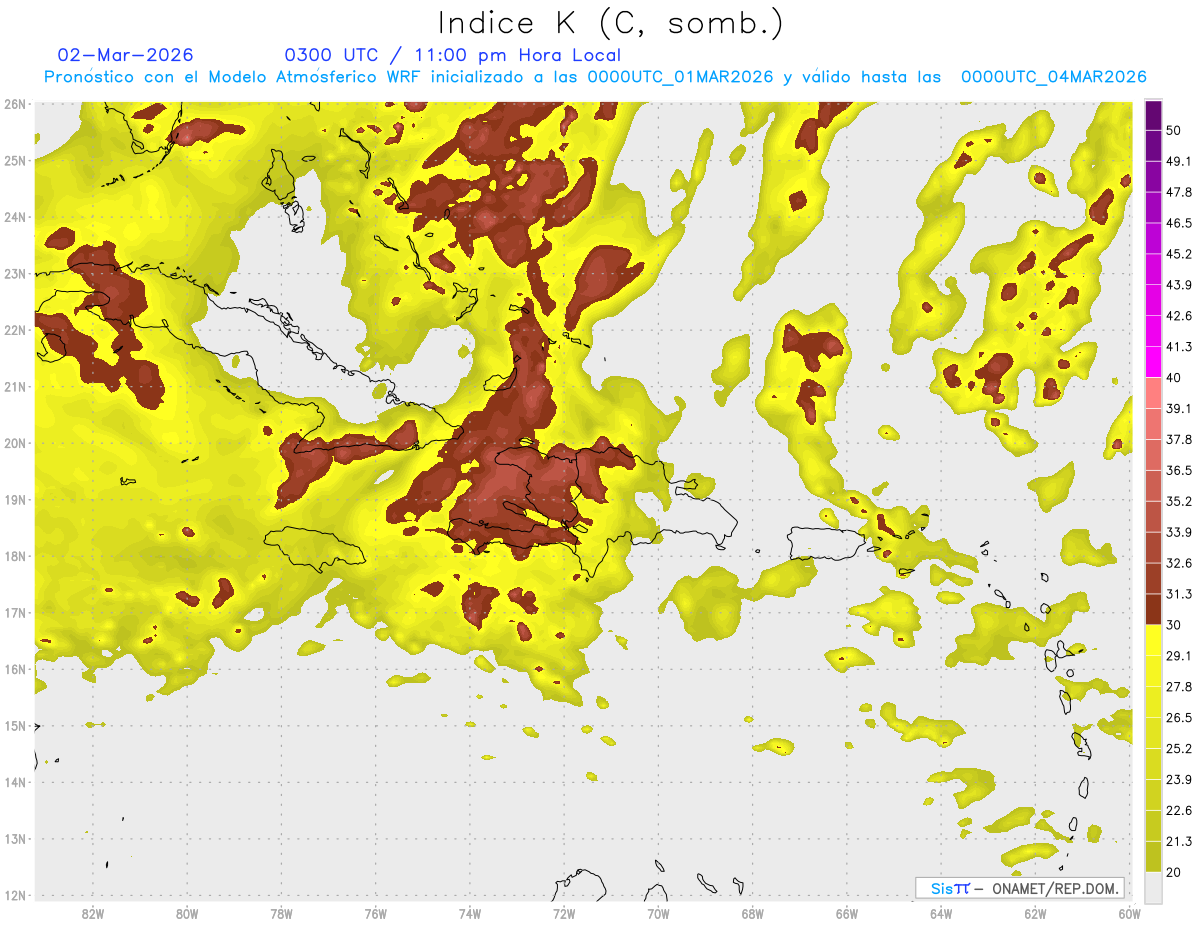Click the latitude label "24N"

click(x=15, y=217)
